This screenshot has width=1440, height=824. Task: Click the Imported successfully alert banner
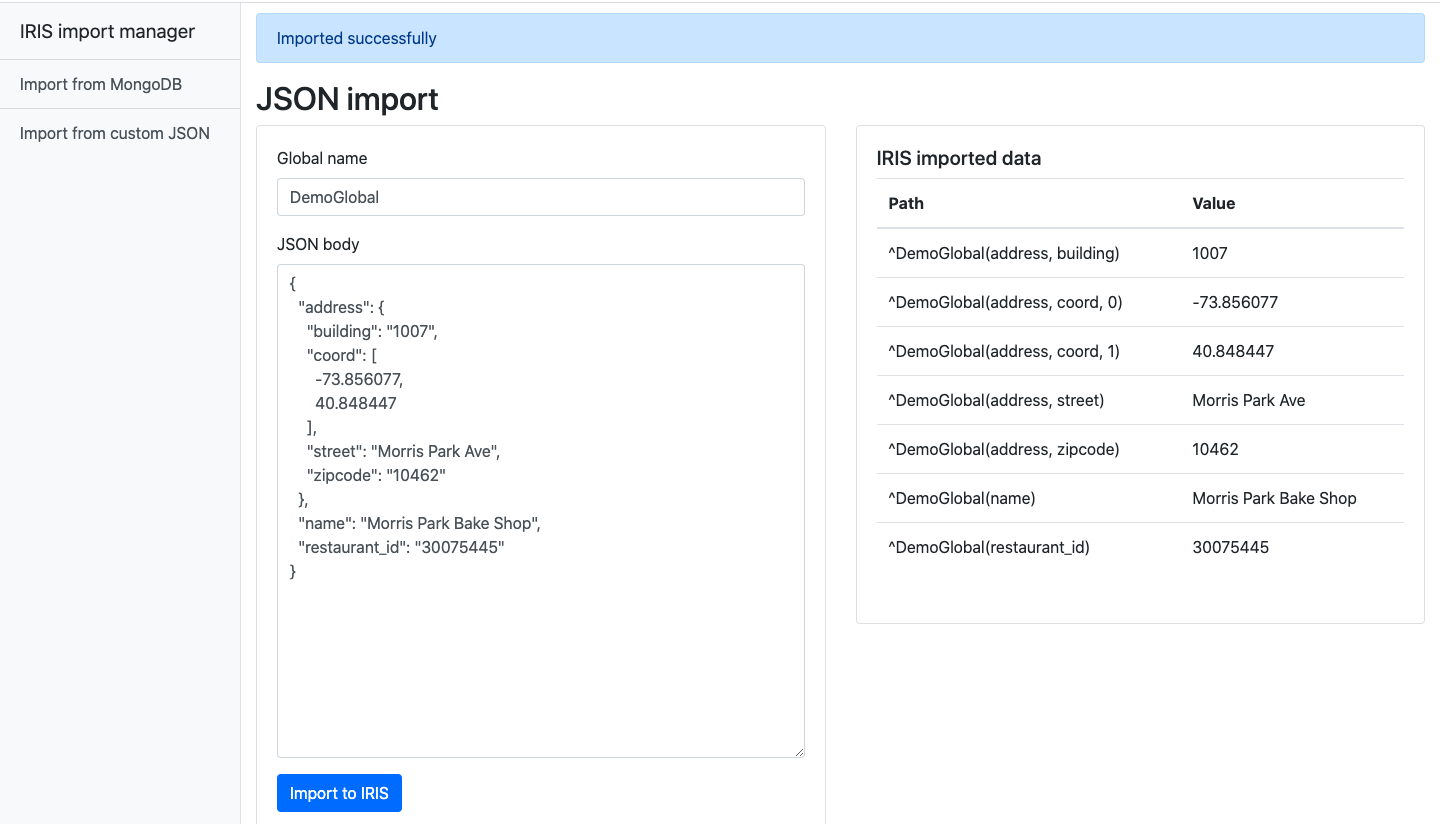pyautogui.click(x=839, y=38)
